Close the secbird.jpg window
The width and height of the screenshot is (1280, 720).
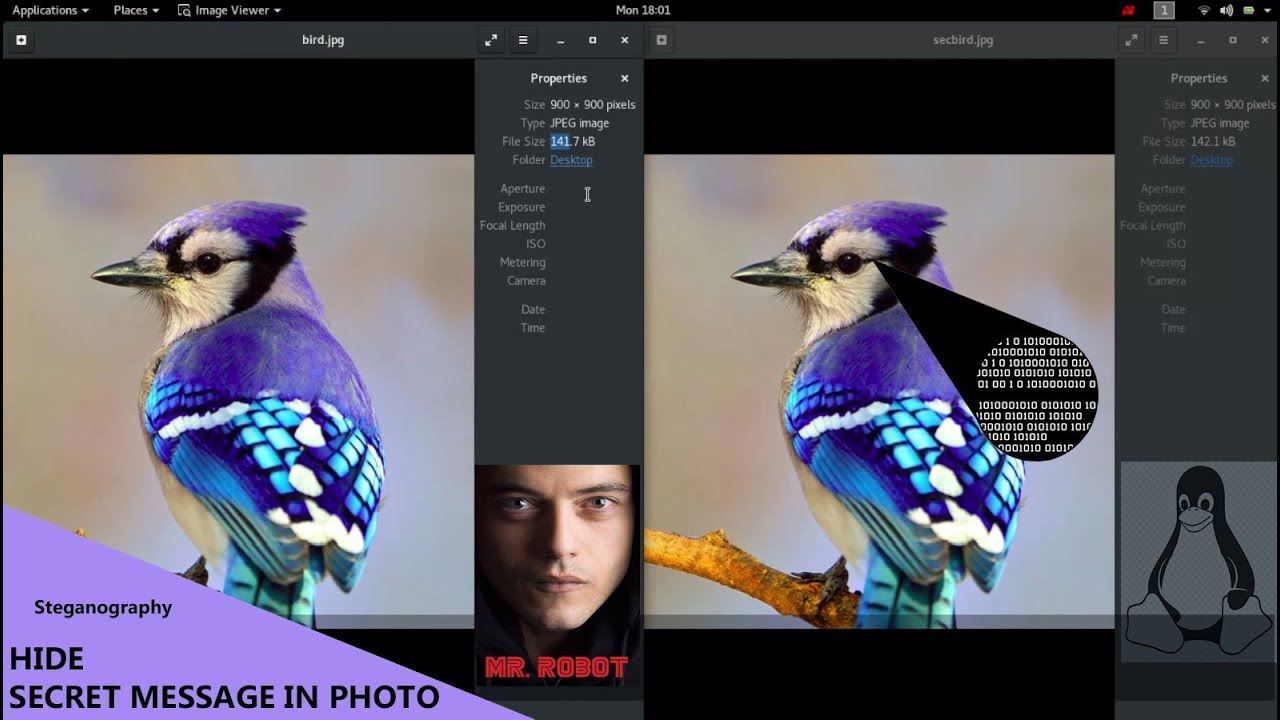(x=1264, y=40)
